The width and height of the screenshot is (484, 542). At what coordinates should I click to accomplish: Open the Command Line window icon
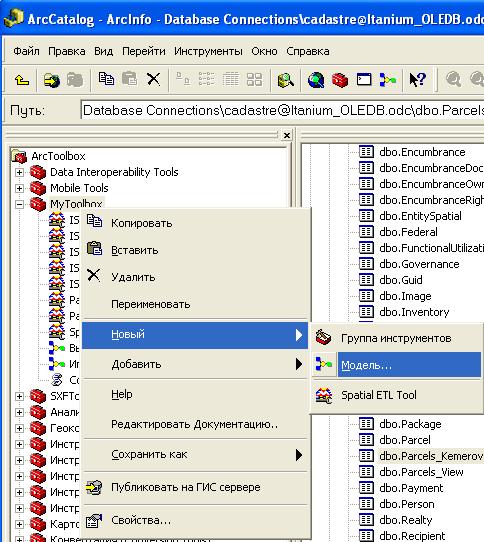click(x=364, y=80)
